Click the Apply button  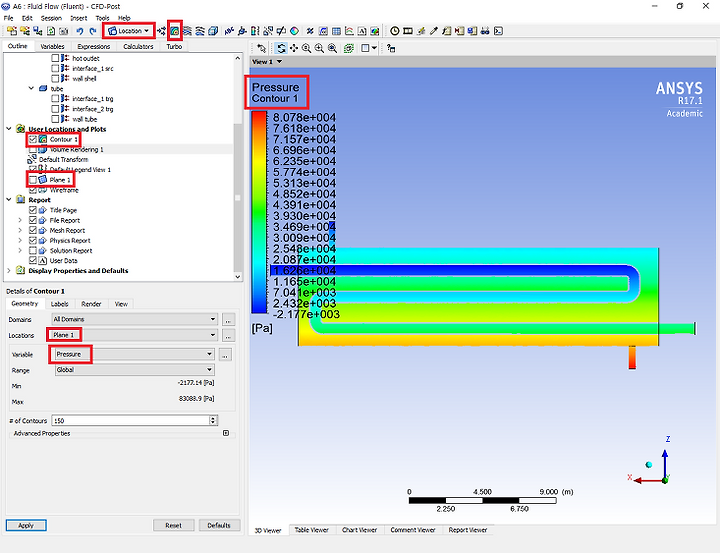tap(26, 525)
